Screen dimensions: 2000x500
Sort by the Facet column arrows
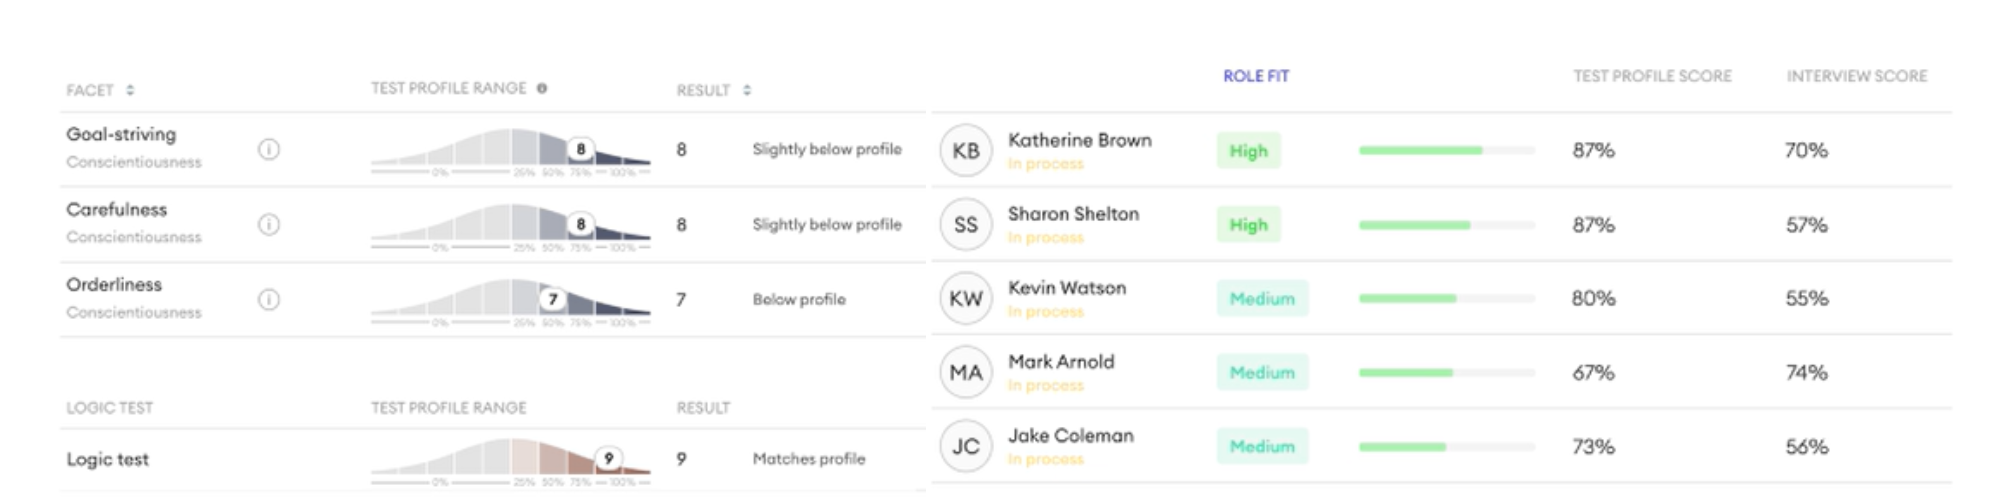coord(130,90)
